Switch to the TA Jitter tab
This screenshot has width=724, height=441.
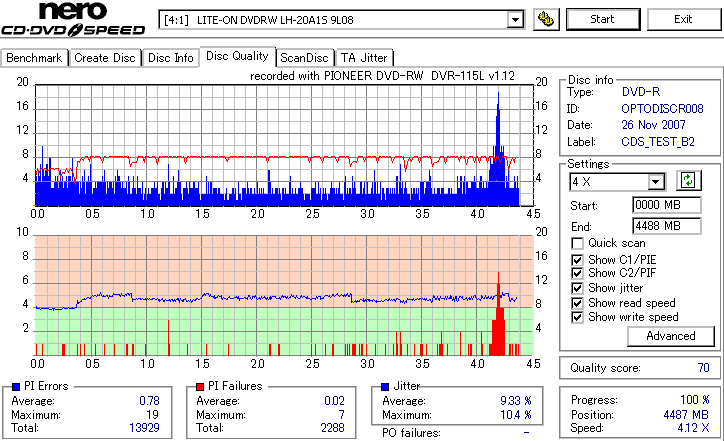click(364, 58)
